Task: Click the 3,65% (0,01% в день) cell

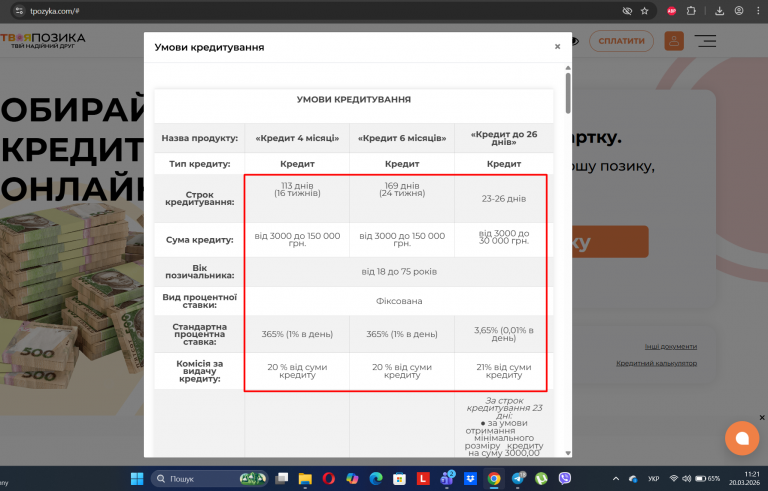Action: [x=504, y=334]
